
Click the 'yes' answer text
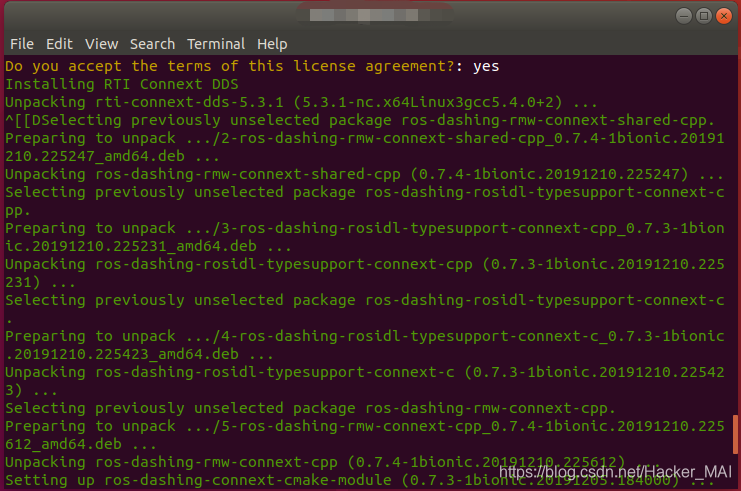(486, 66)
